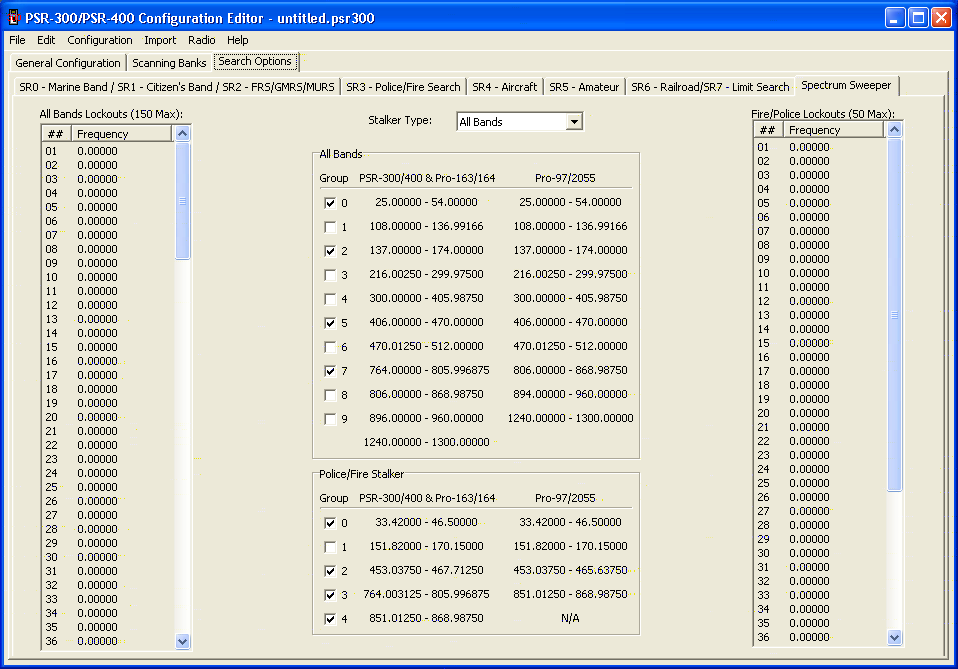Open the Stalker Type dropdown

573,122
